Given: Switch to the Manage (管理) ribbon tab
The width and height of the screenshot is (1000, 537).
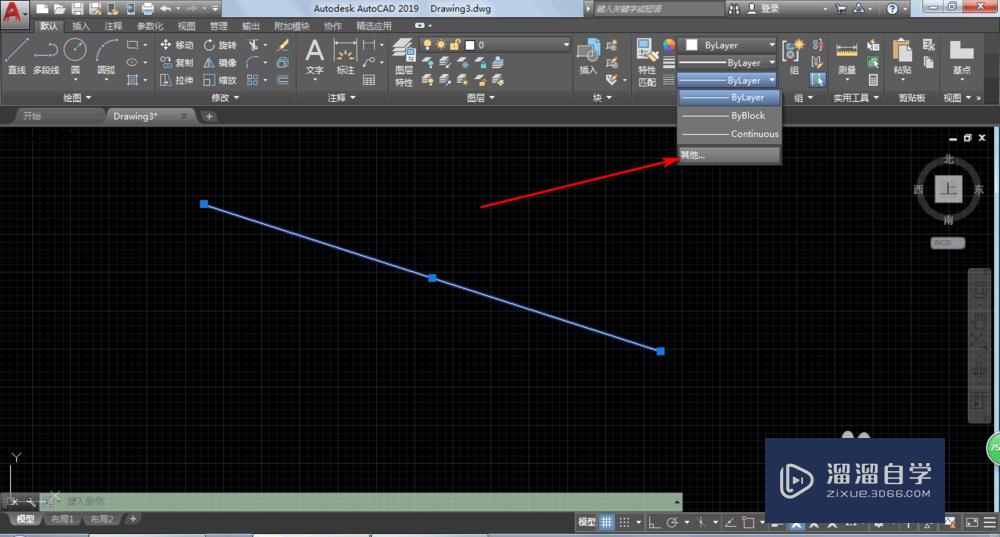Looking at the screenshot, I should (218, 26).
